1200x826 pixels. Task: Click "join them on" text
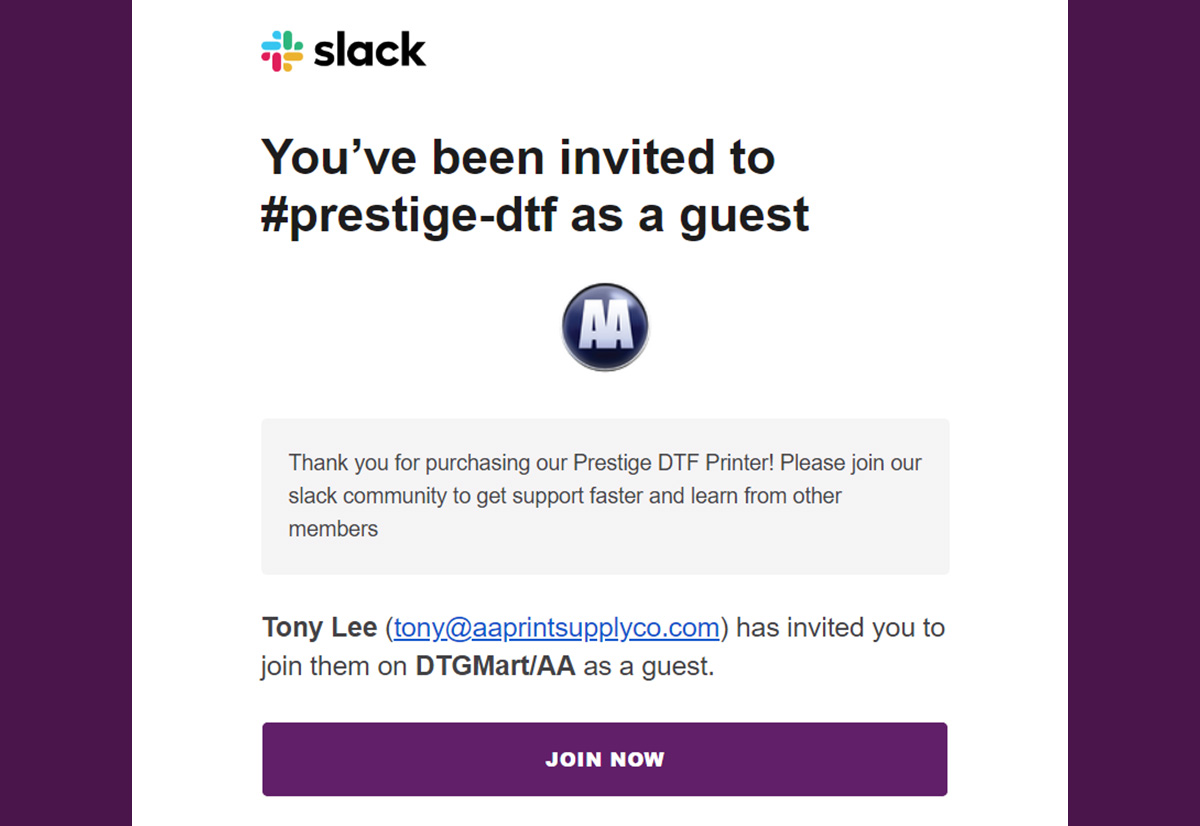click(x=334, y=666)
